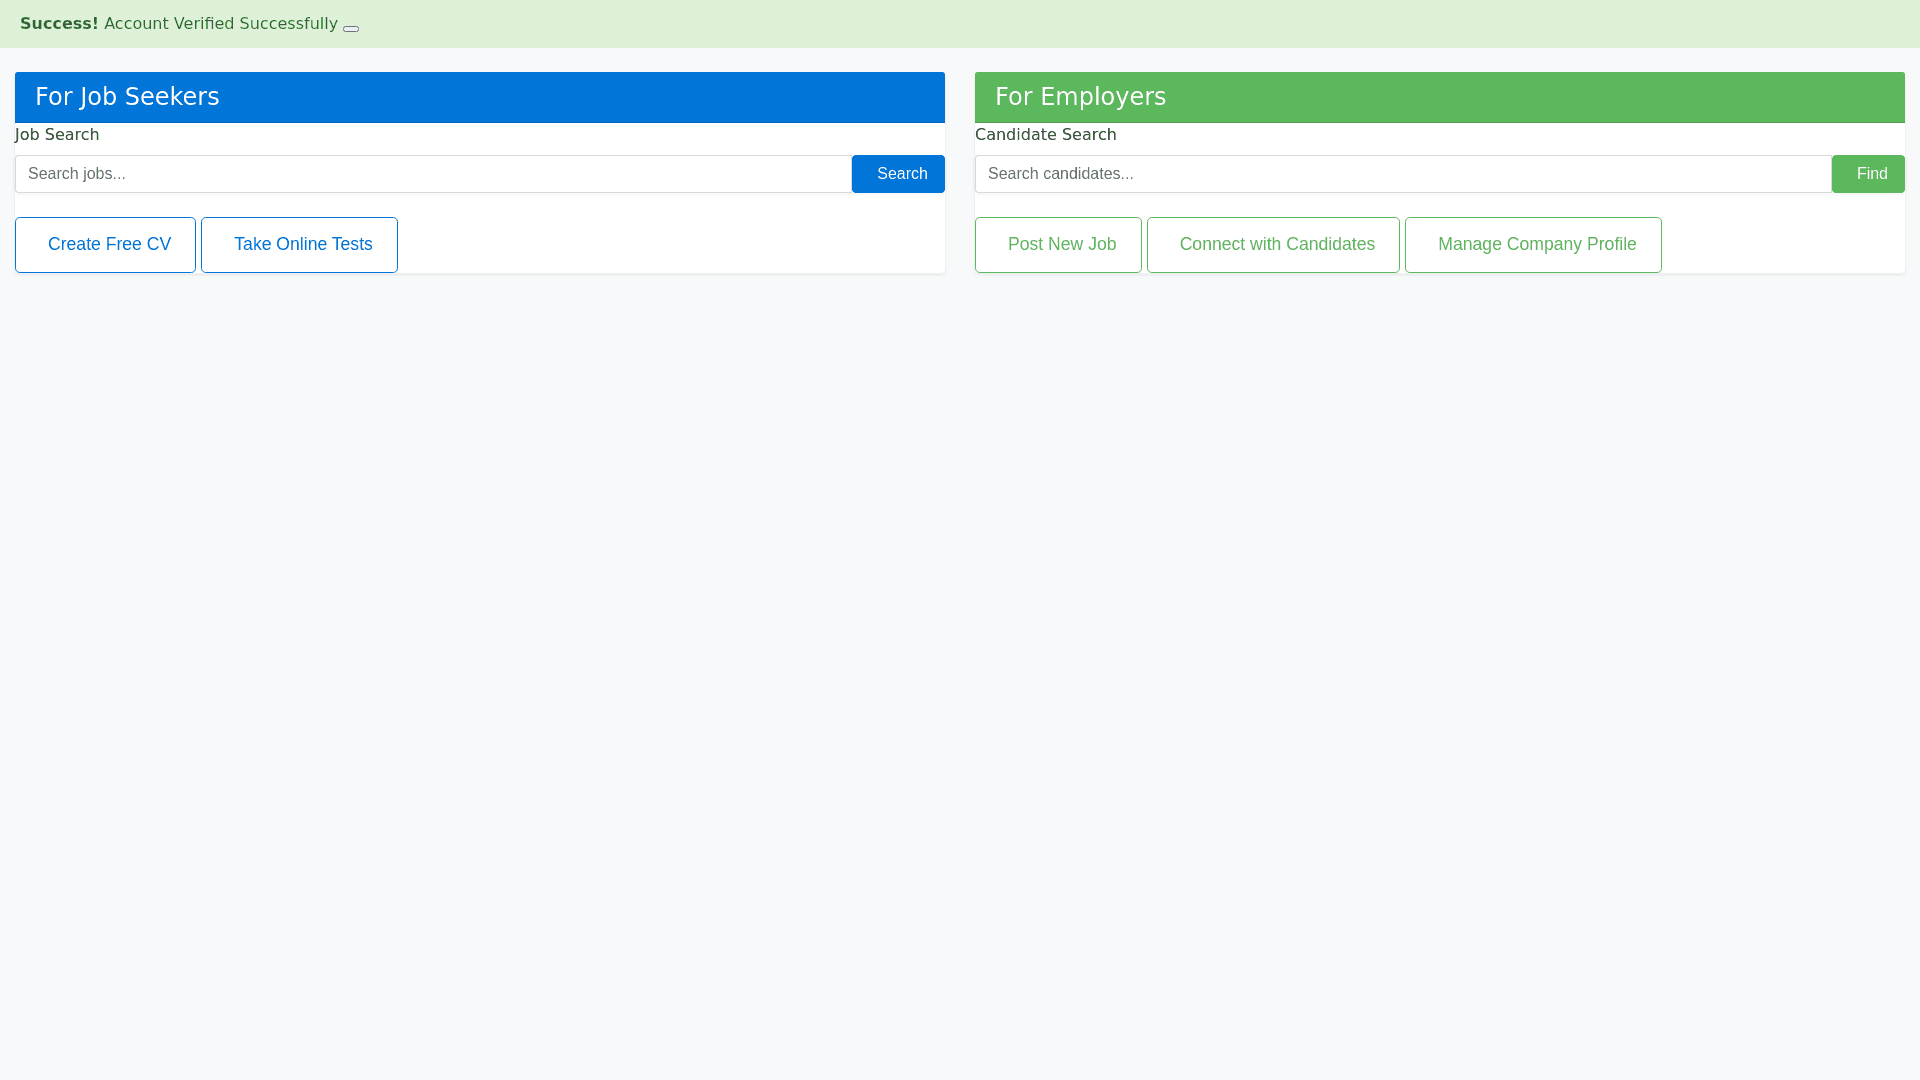The height and width of the screenshot is (1080, 1920).
Task: Open Connect with Candidates
Action: pos(1273,245)
